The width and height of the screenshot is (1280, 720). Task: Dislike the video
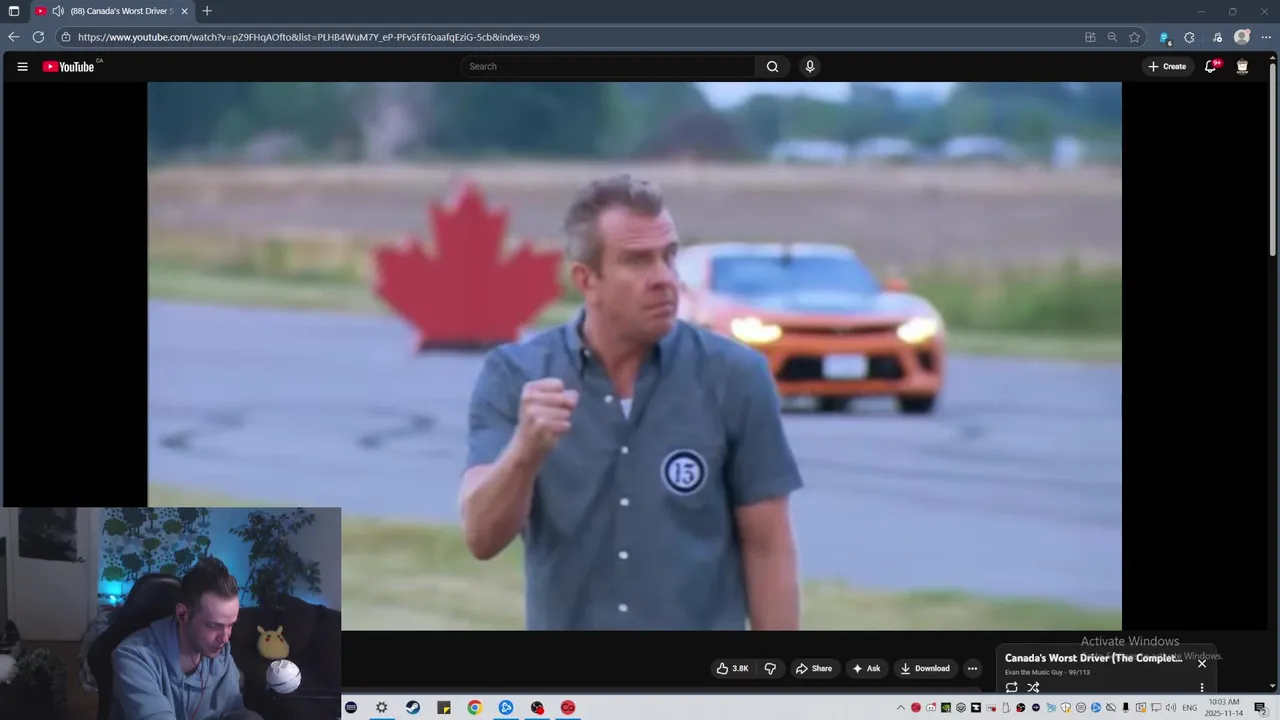click(770, 669)
